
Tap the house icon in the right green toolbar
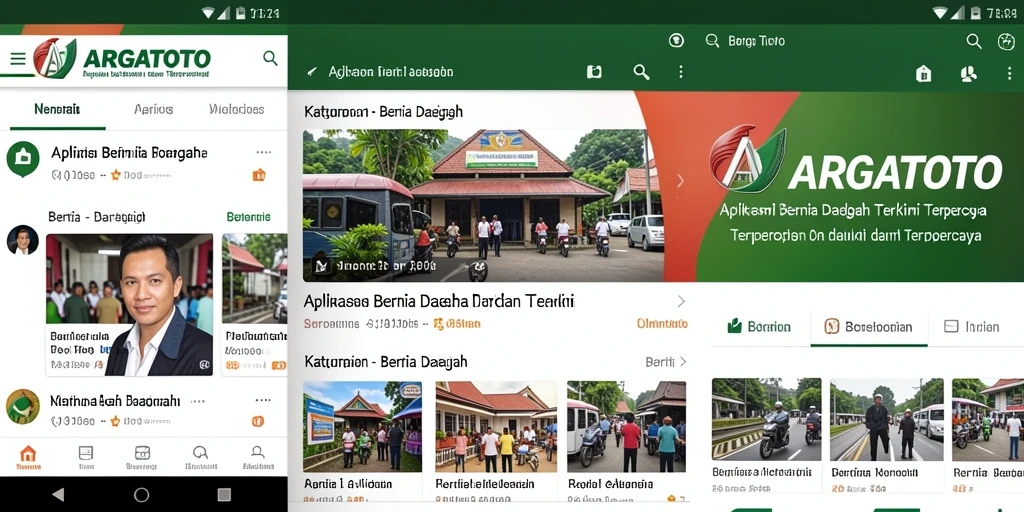(923, 73)
